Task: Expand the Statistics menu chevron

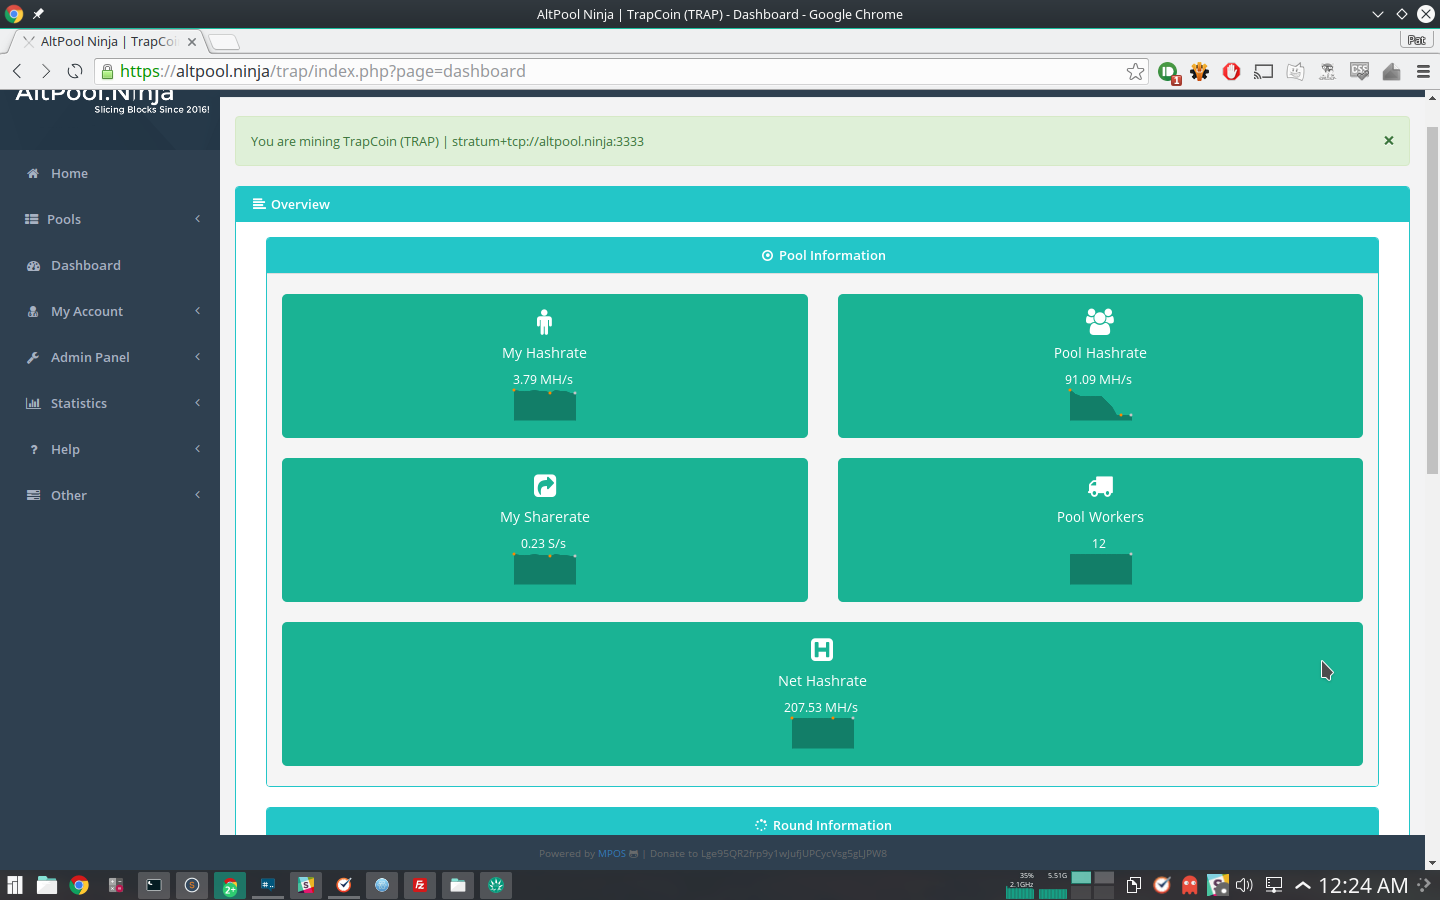Action: tap(198, 403)
